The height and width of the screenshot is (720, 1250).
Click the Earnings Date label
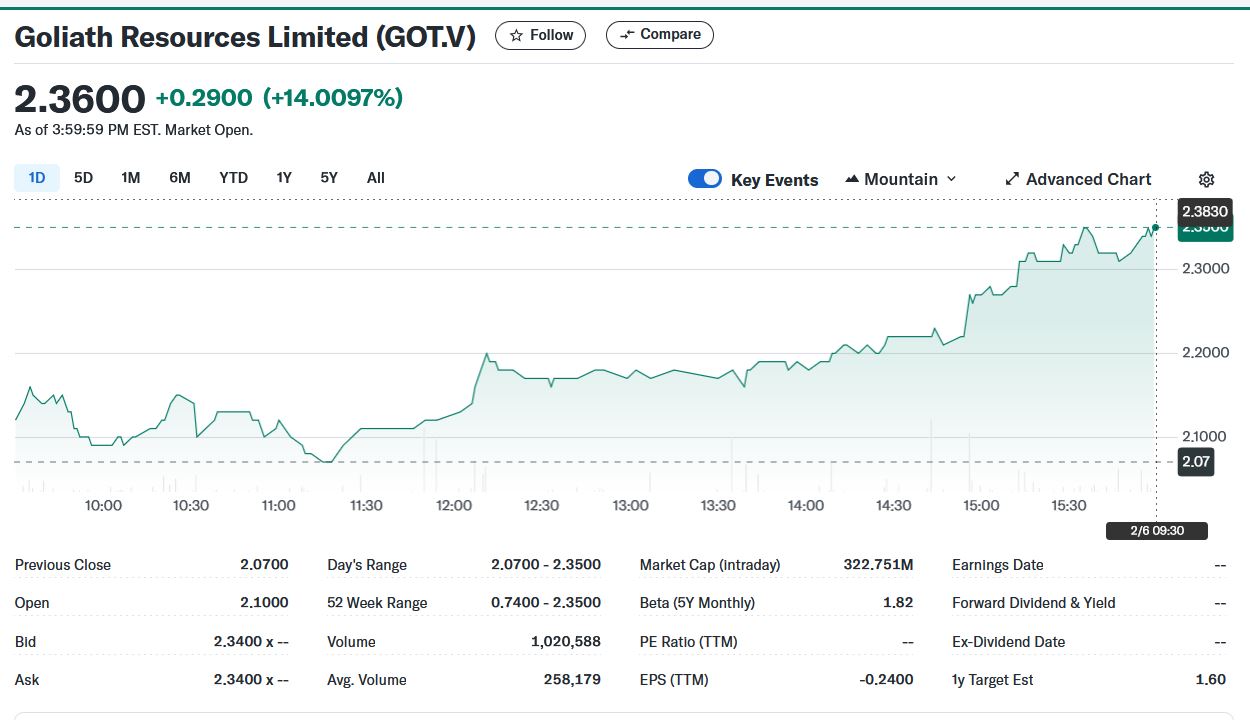[x=997, y=565]
